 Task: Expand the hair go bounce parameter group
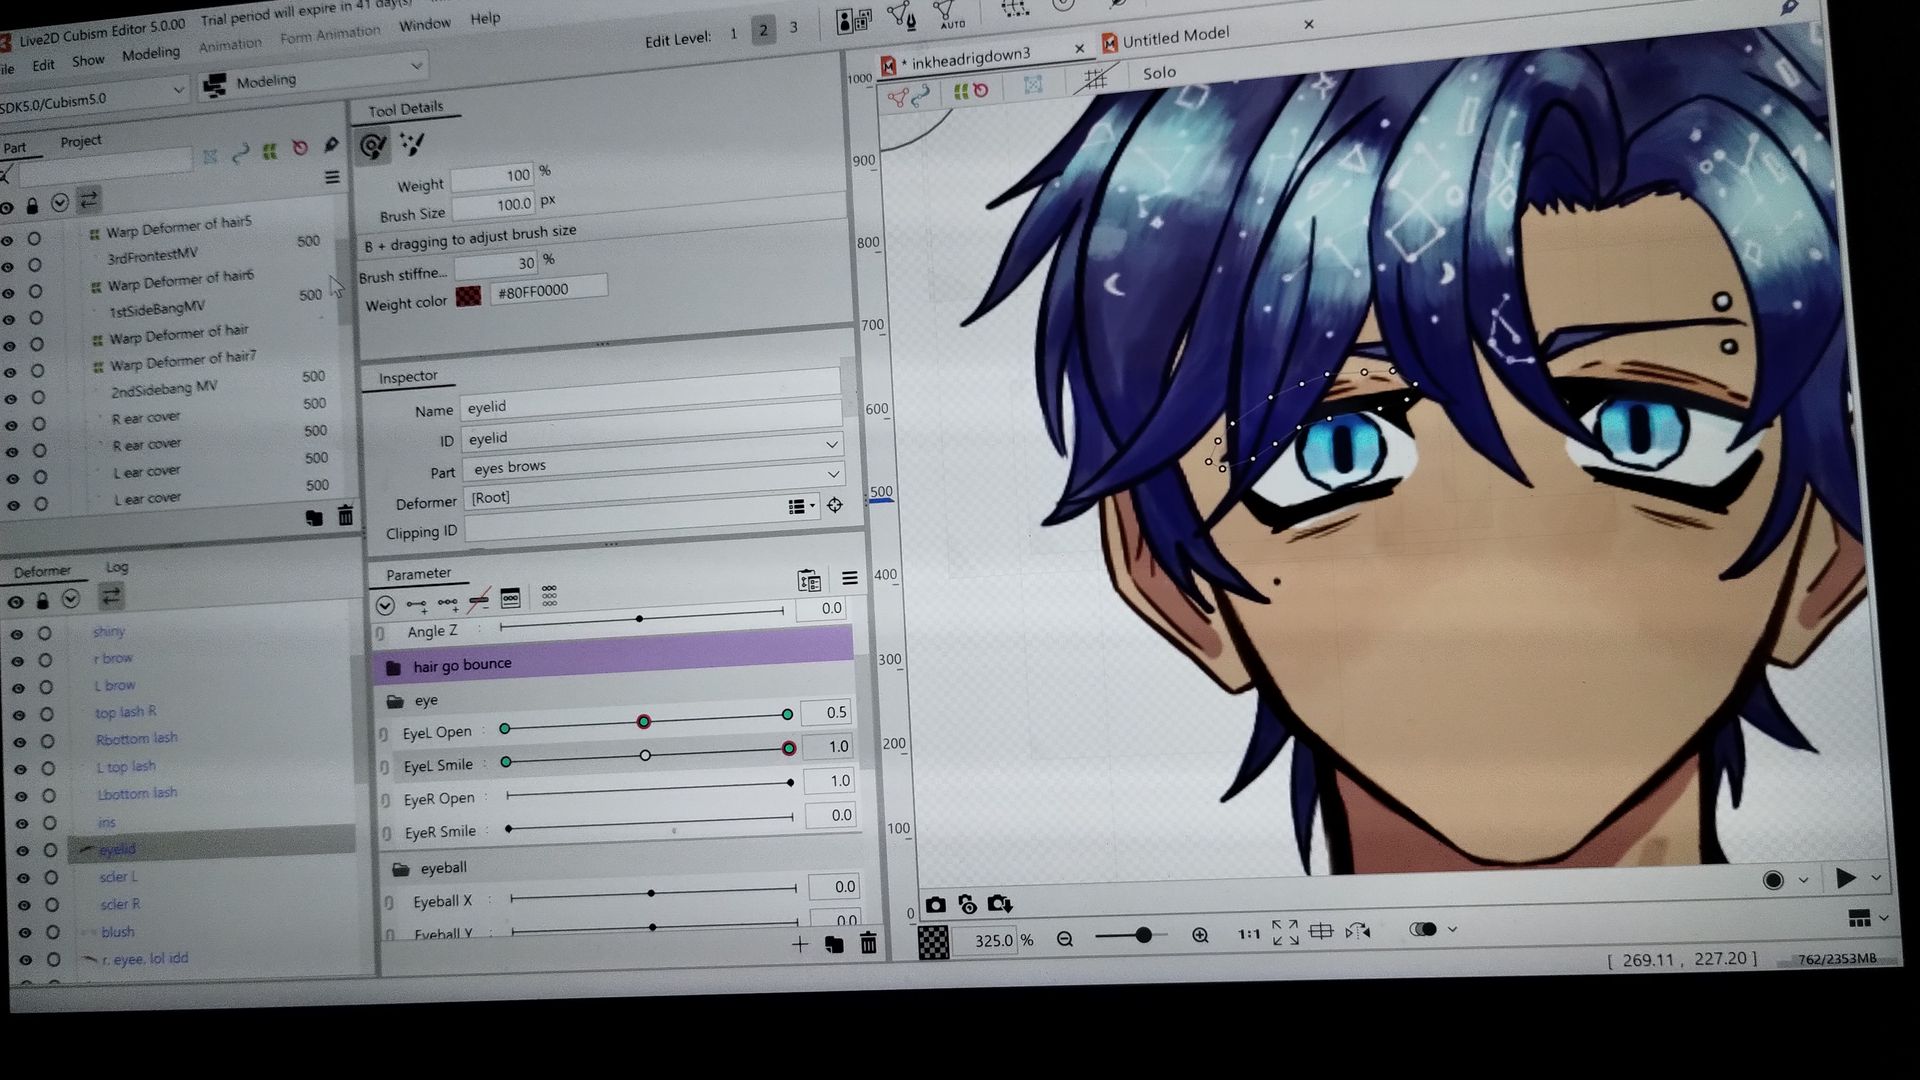tap(393, 667)
